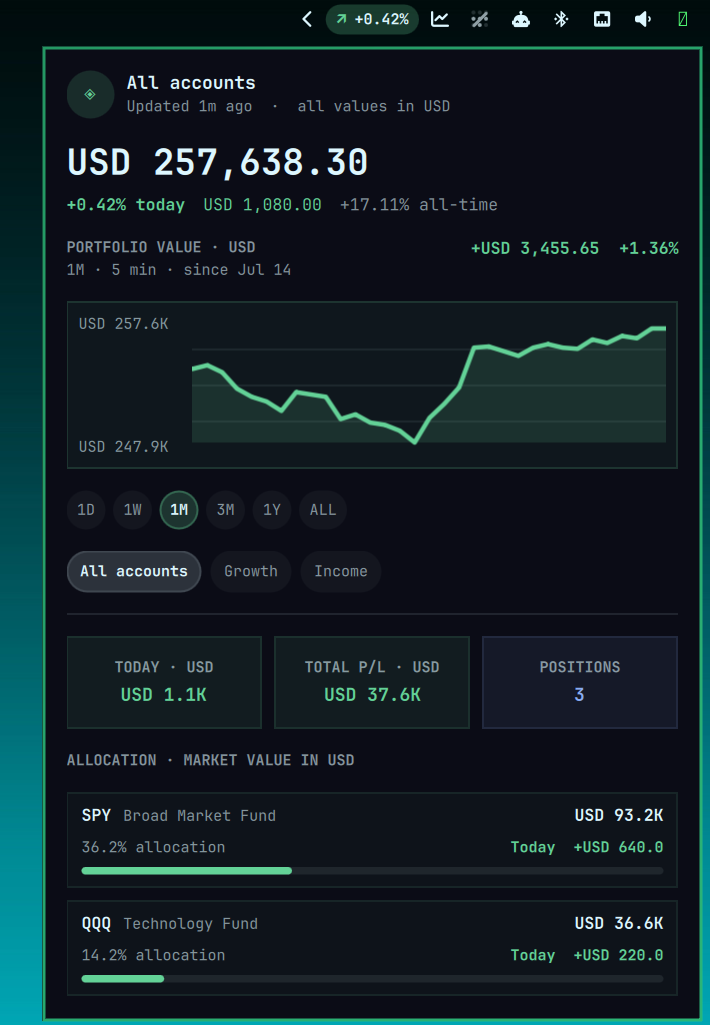This screenshot has width=710, height=1025.
Task: Open the robot assistant tray icon
Action: 520,19
